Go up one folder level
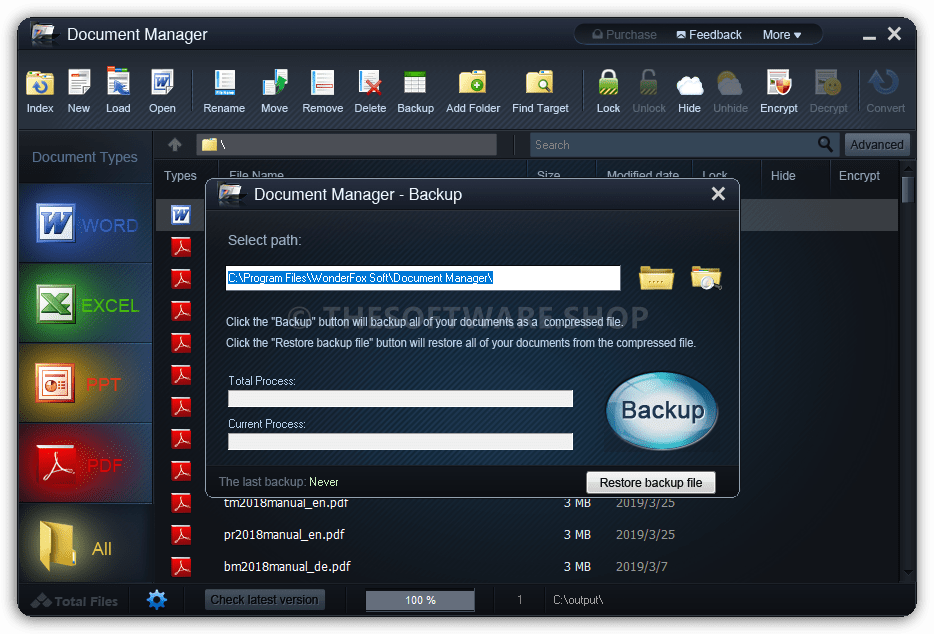 point(175,144)
